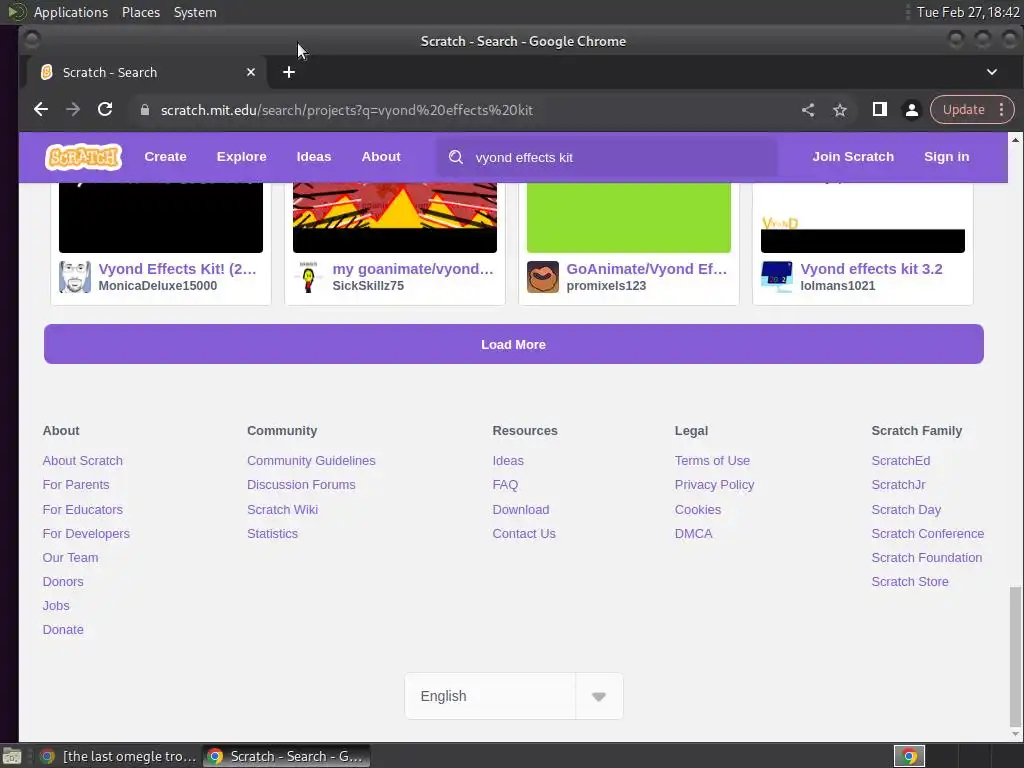Click Join Scratch

853,157
